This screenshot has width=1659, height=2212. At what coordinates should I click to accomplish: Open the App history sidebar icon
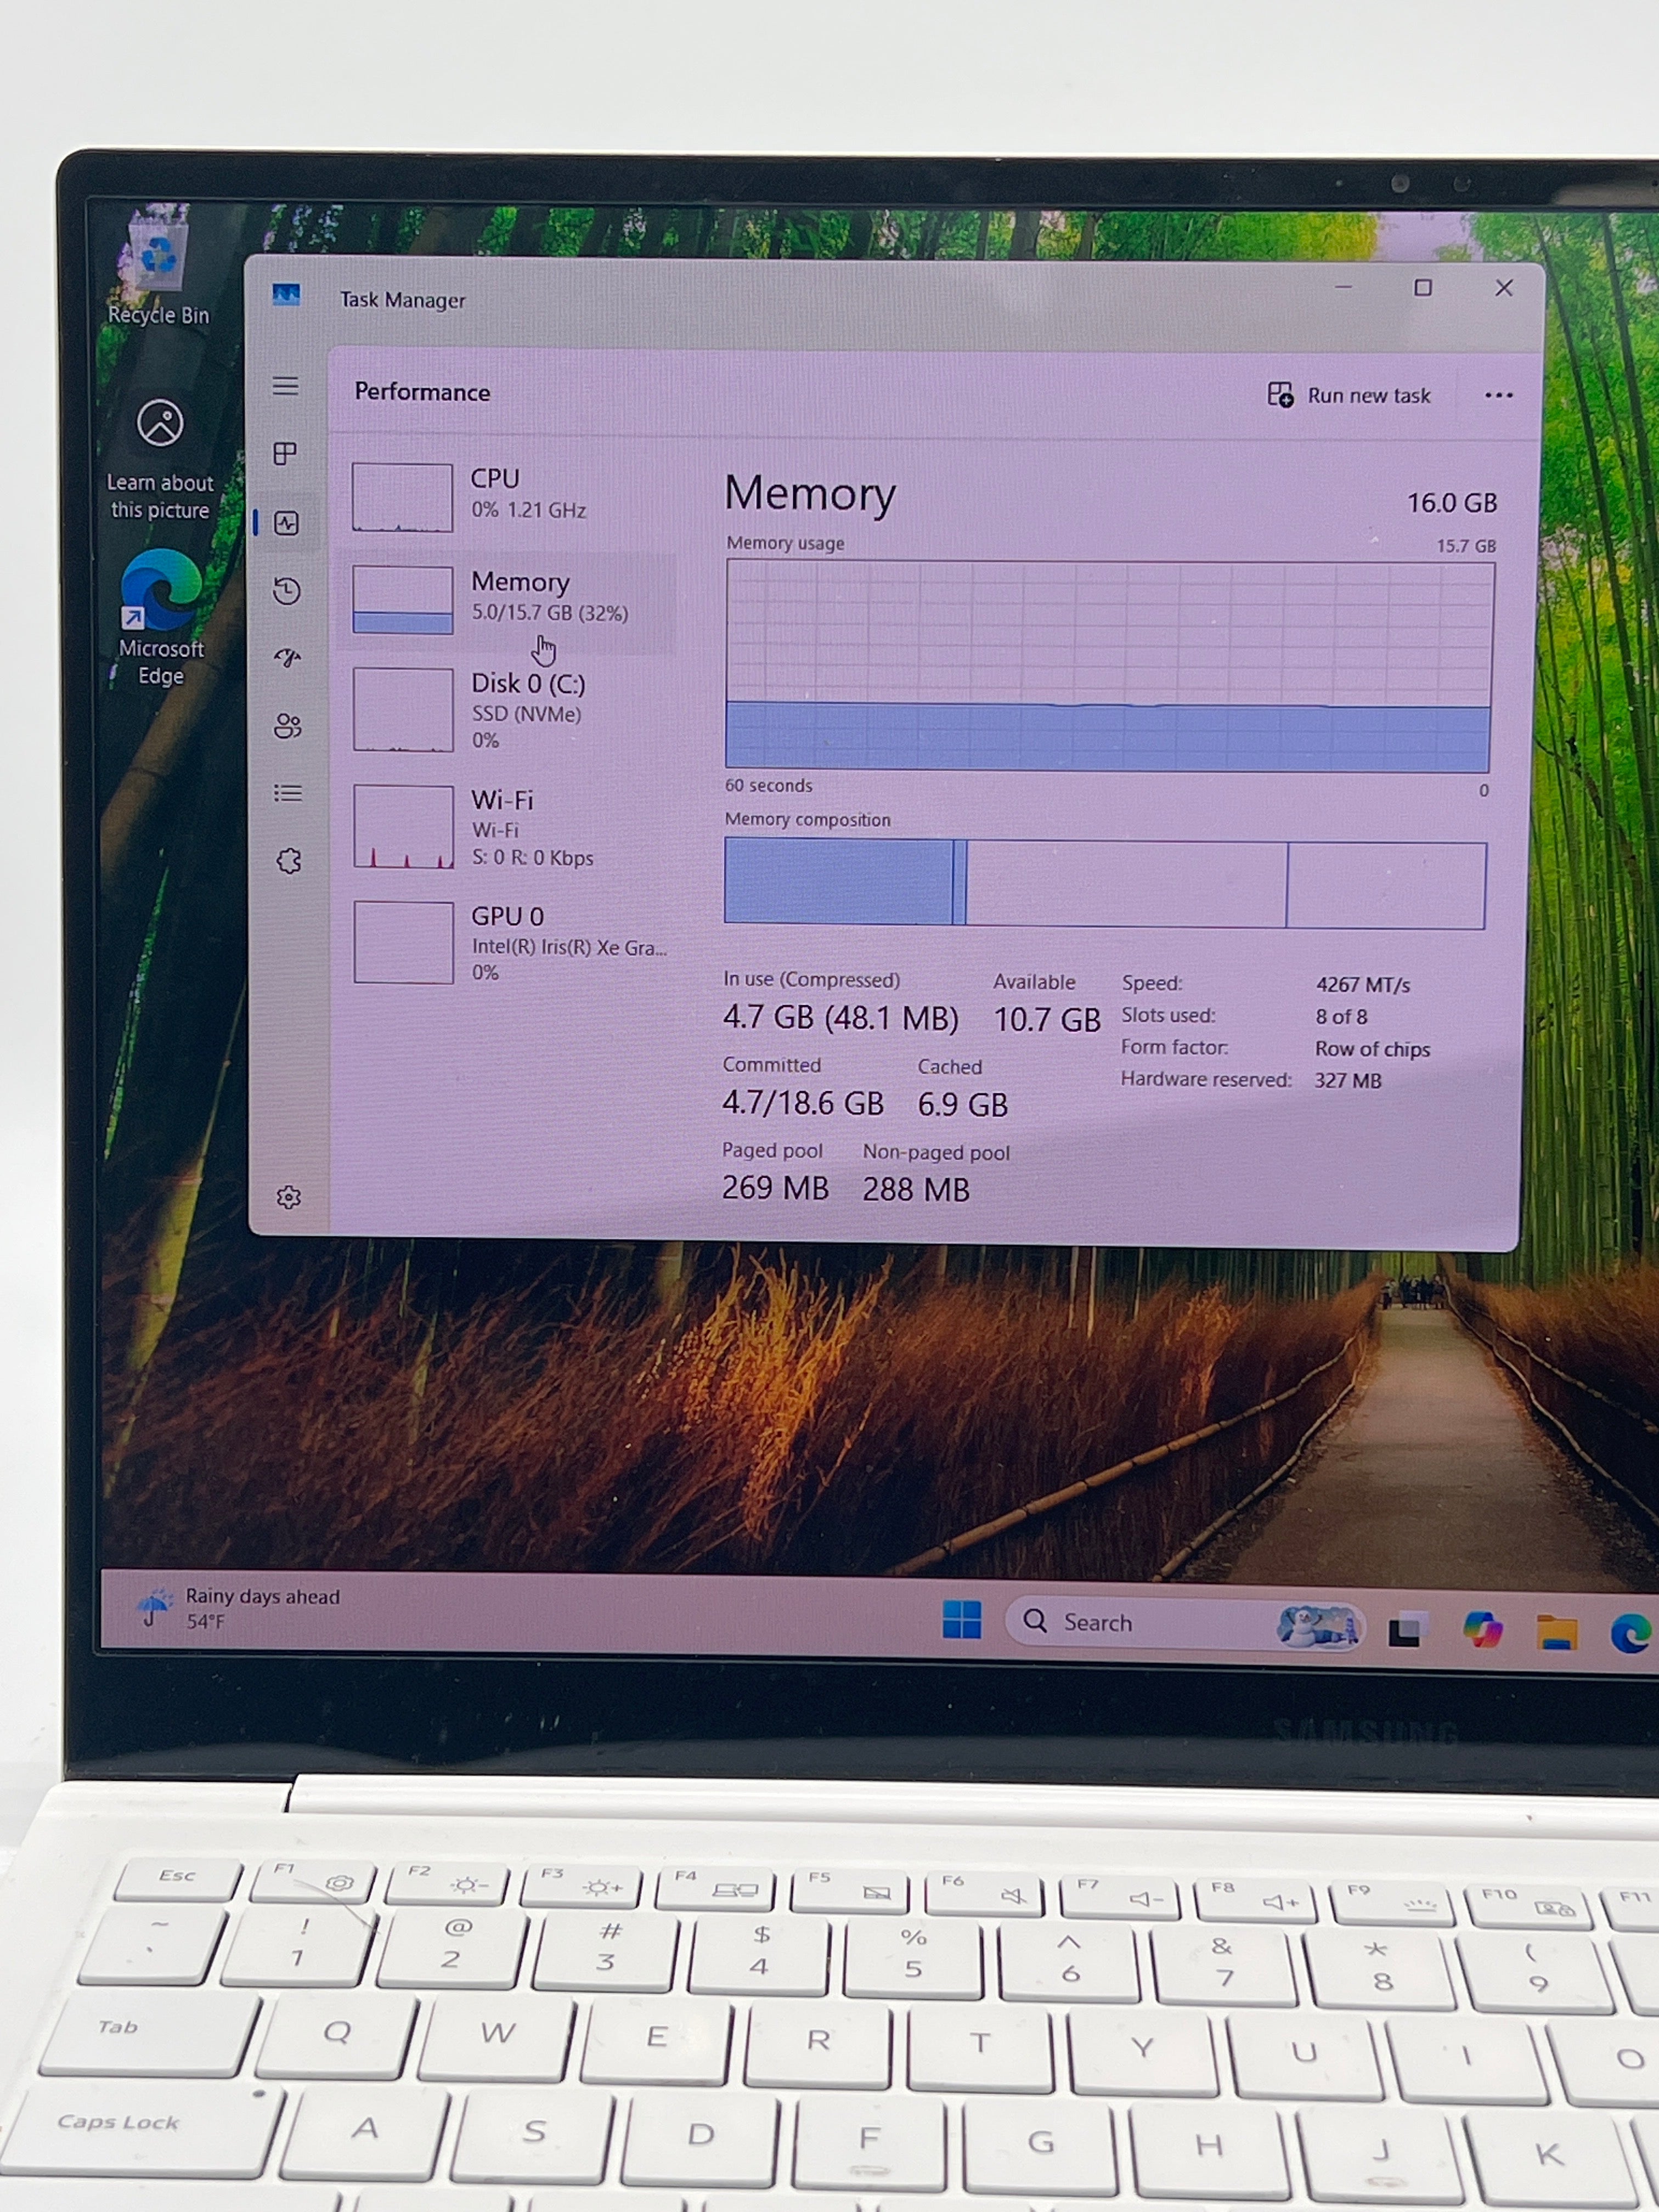click(287, 591)
